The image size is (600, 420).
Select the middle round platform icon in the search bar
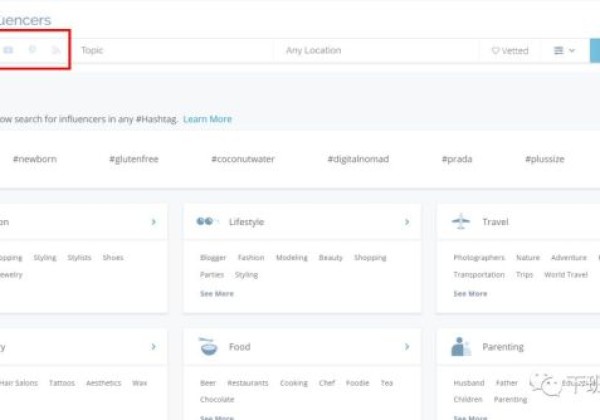click(x=33, y=50)
